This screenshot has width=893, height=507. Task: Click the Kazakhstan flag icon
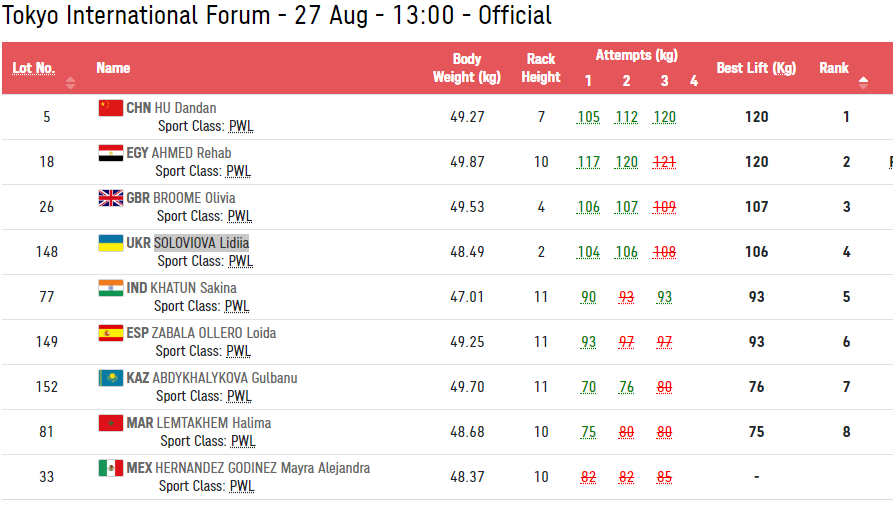110,378
